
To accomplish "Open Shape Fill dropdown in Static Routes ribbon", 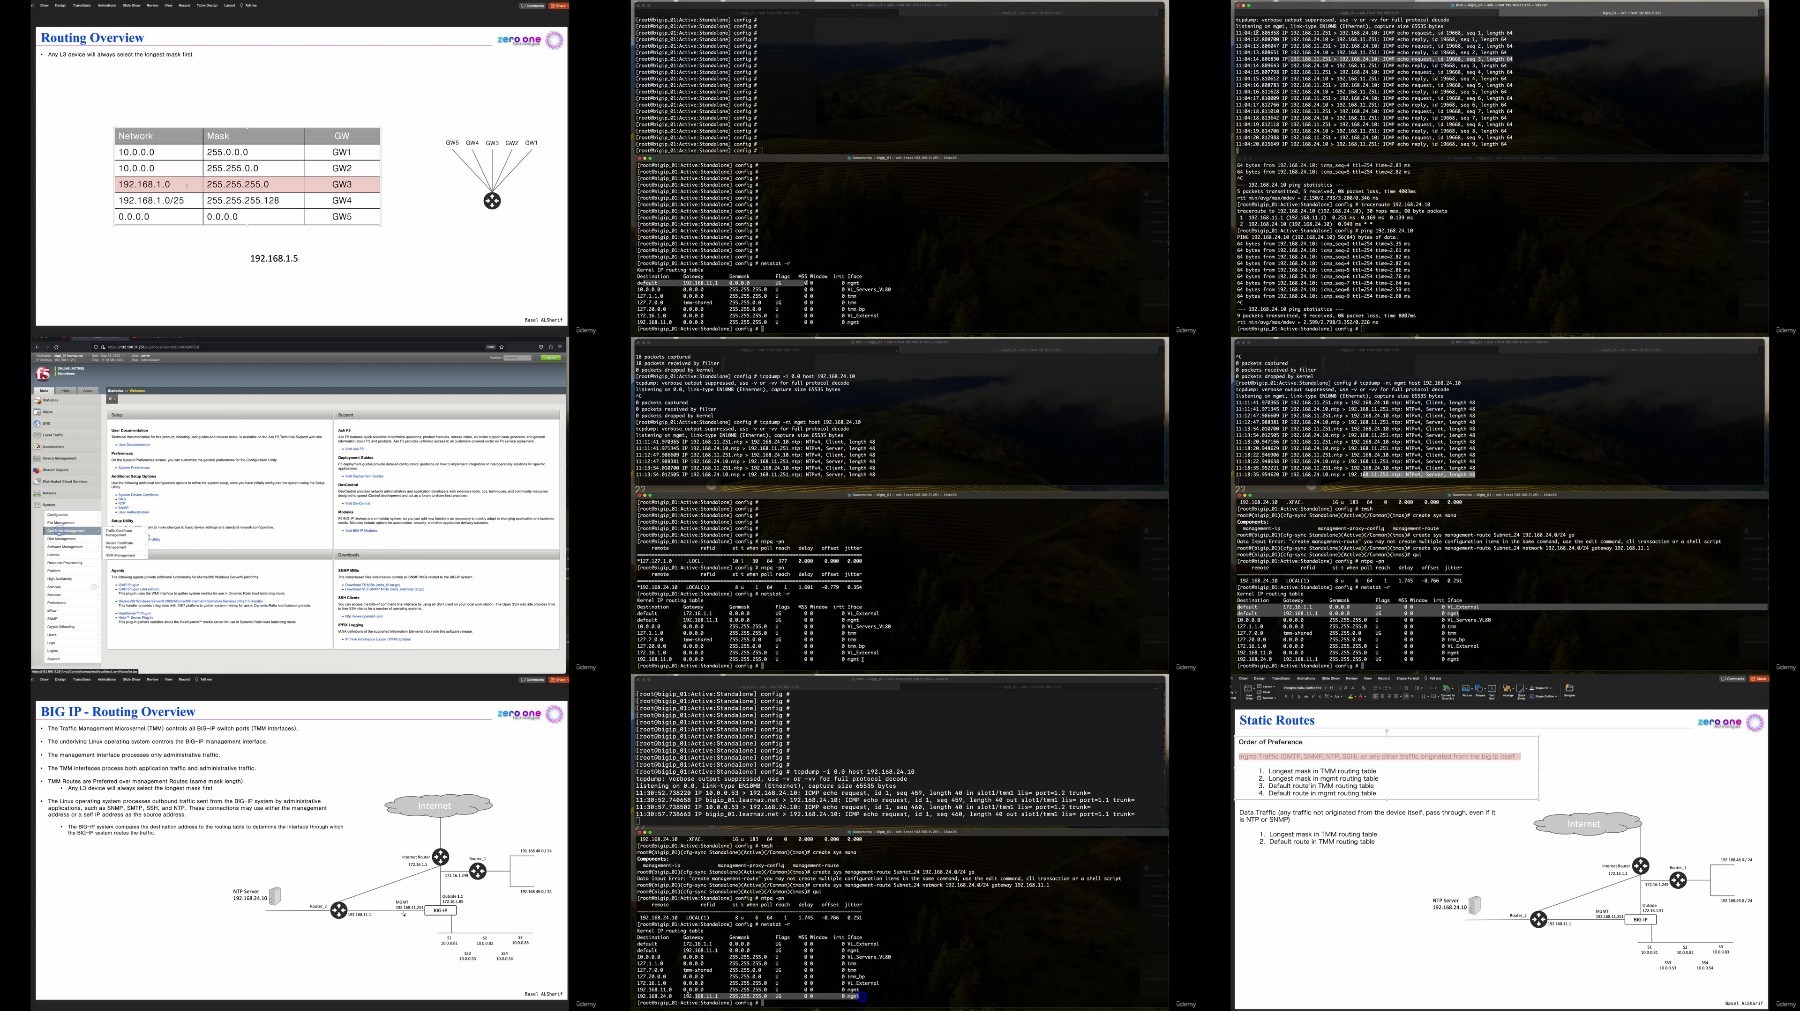I will pos(1541,688).
